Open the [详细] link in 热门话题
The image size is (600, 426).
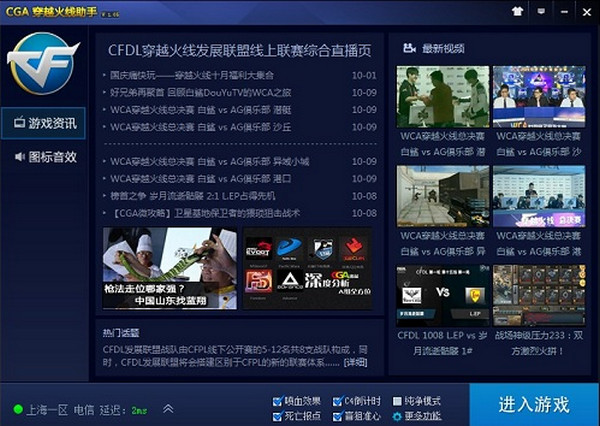click(x=355, y=362)
